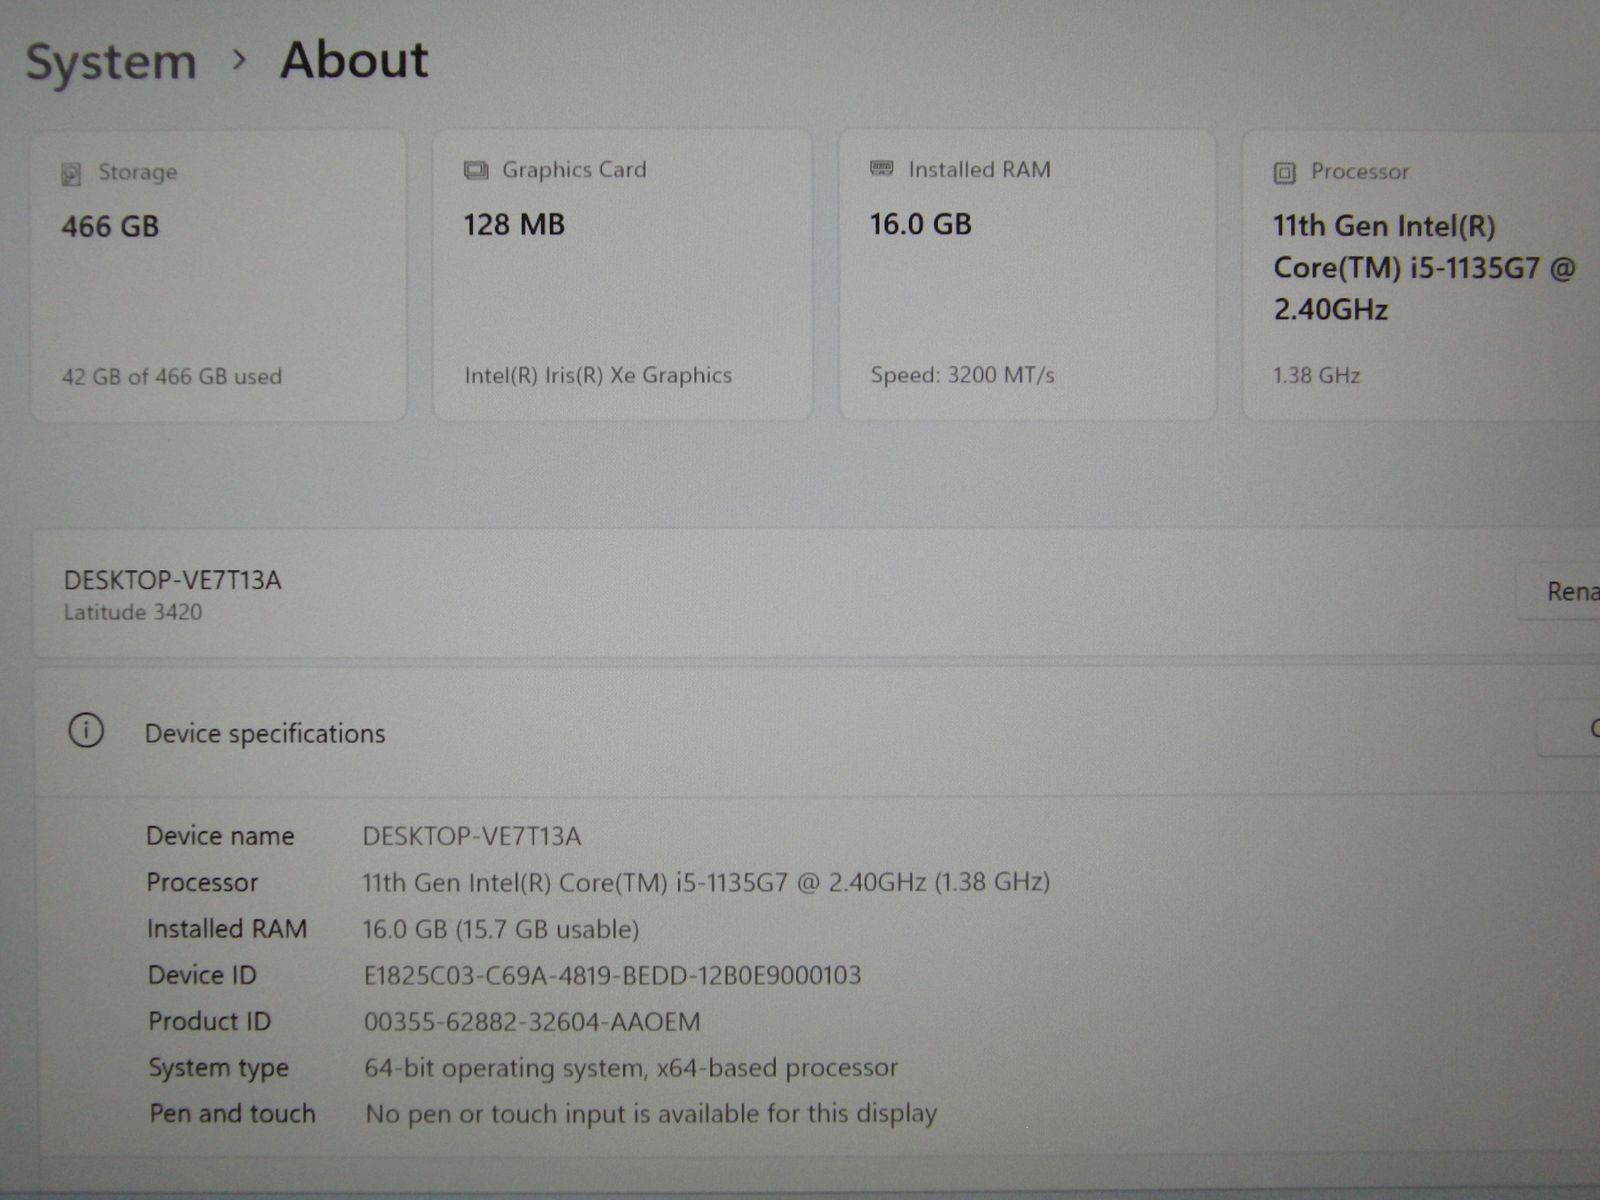Click the Processor chip icon

(x=1284, y=173)
